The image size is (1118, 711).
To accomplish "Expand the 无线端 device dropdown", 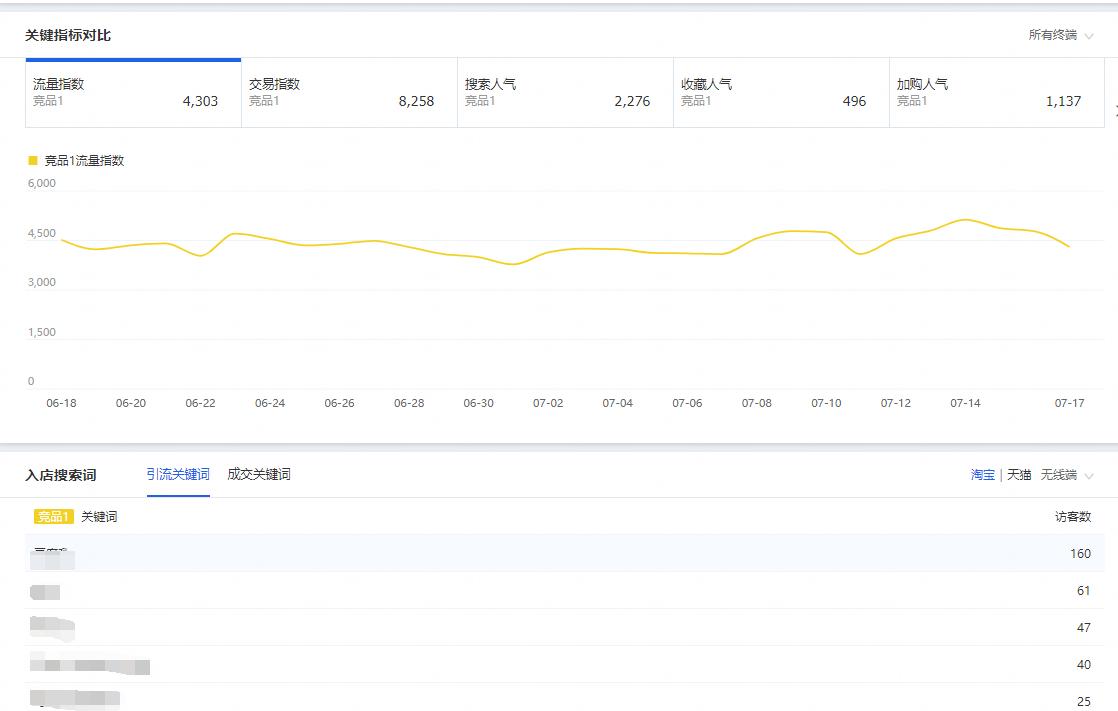I will click(1066, 475).
